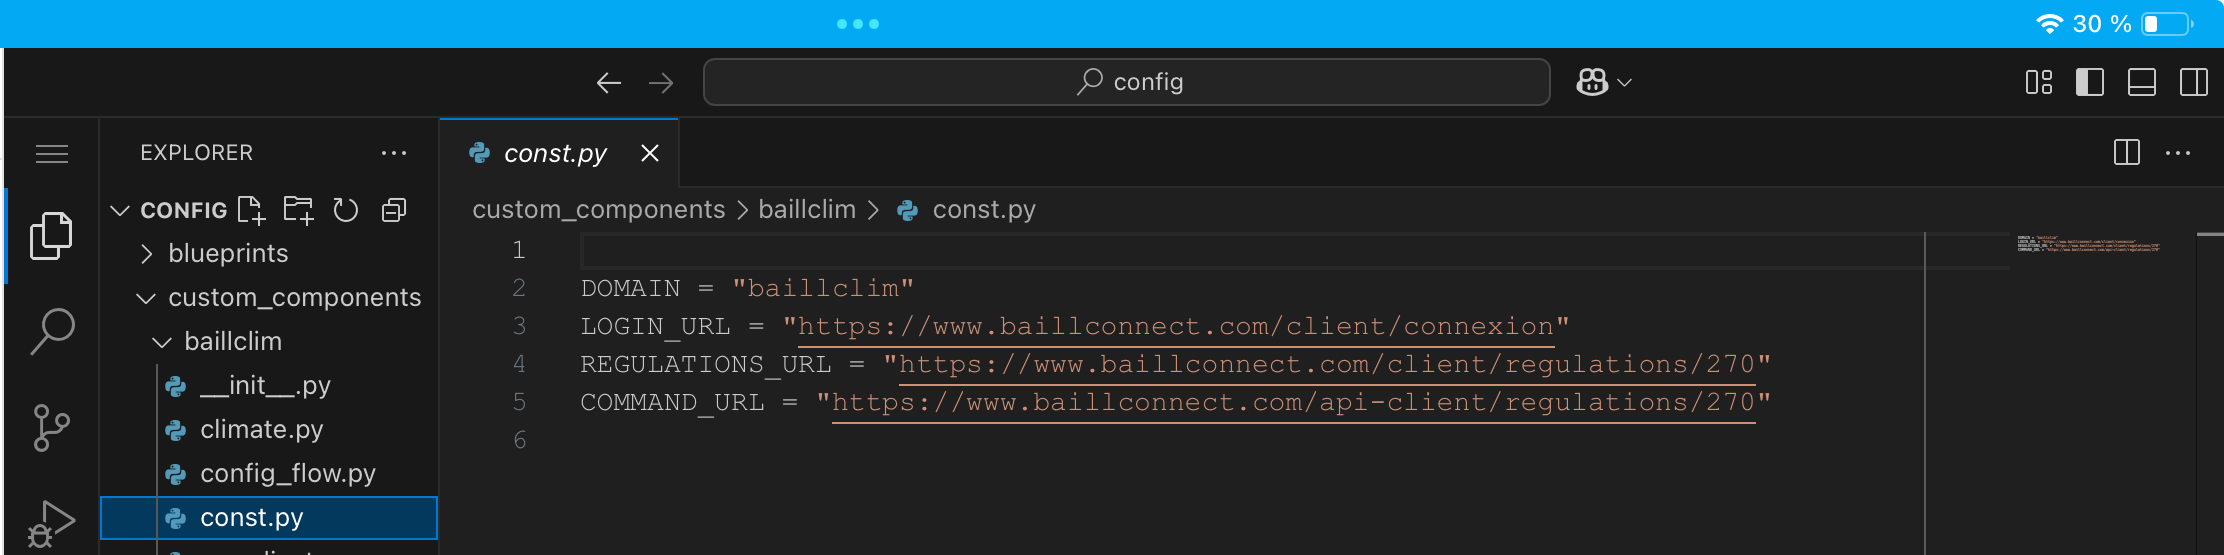Select the const.py editor tab

[x=556, y=153]
